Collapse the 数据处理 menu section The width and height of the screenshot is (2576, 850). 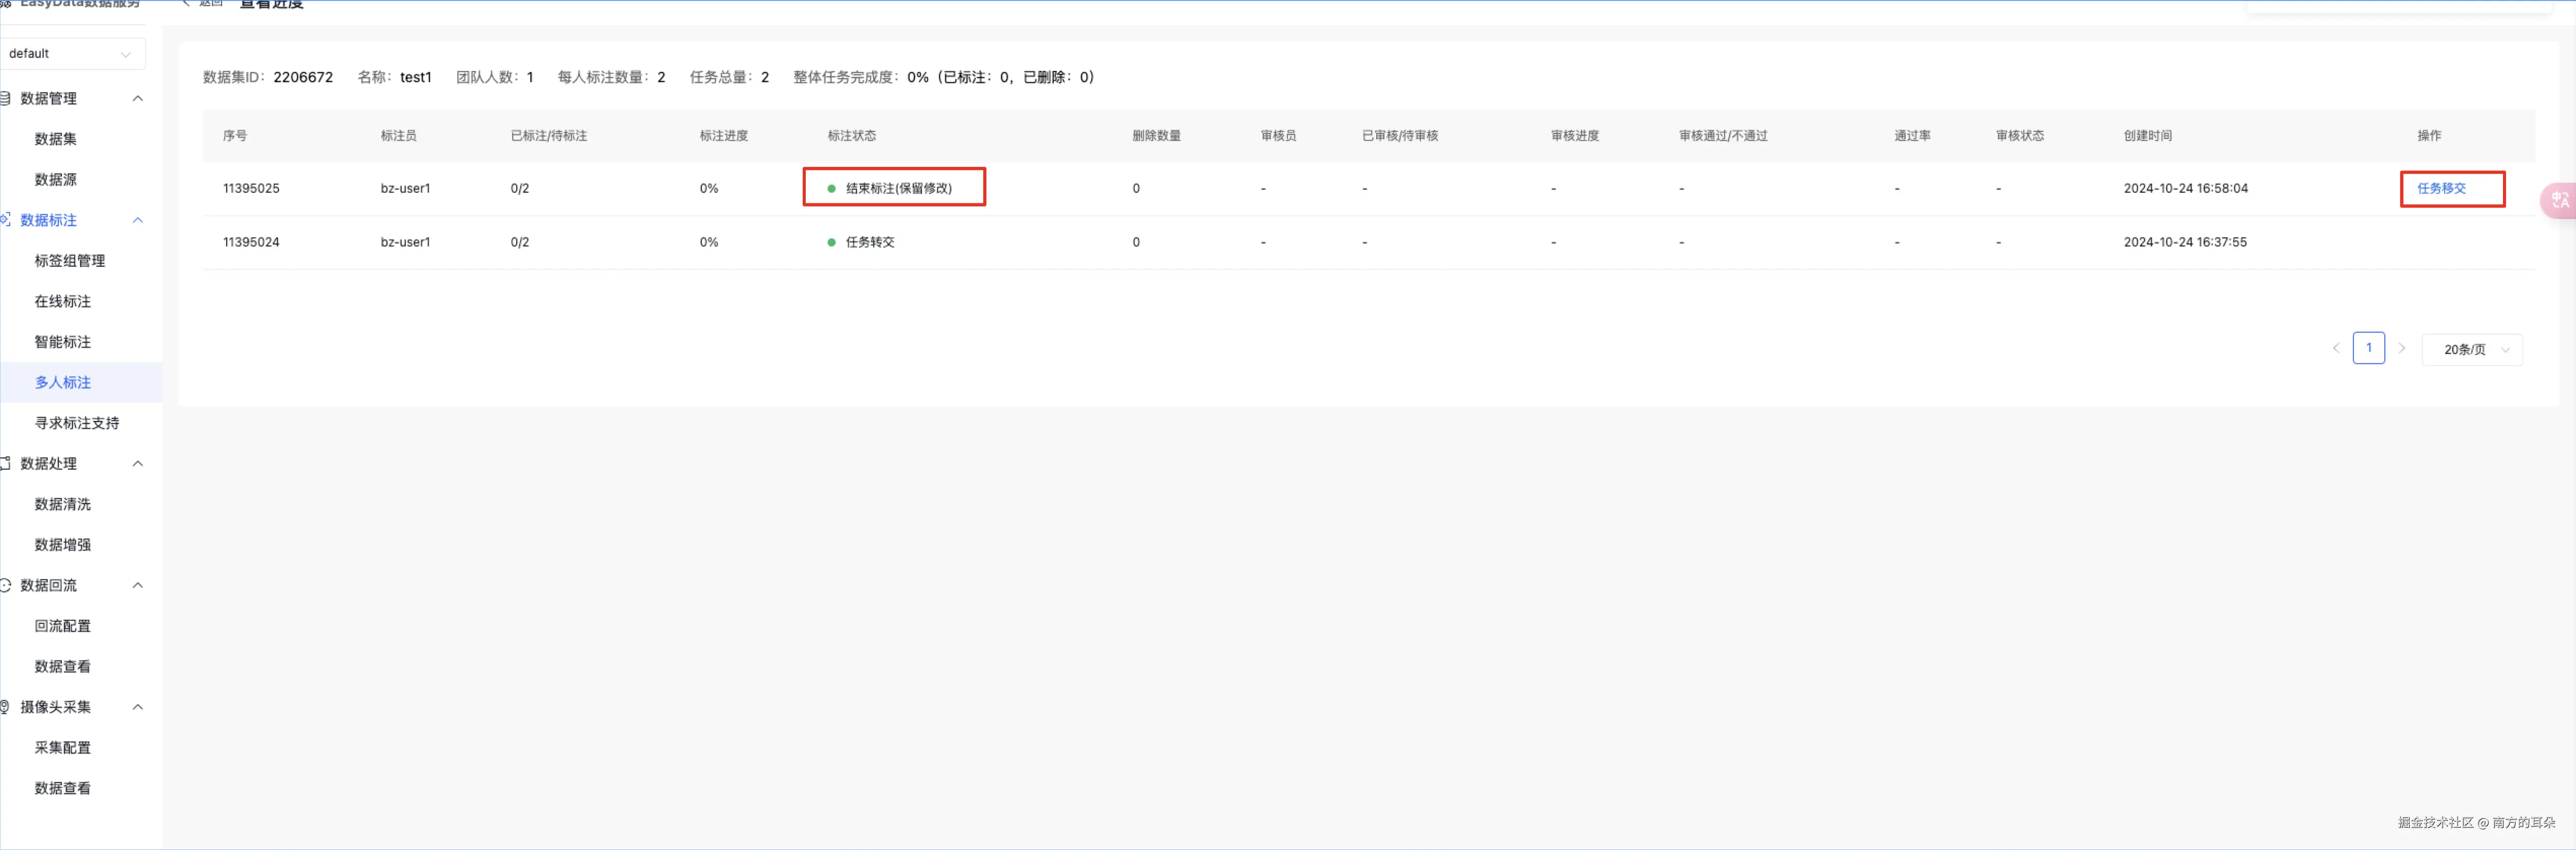[138, 463]
